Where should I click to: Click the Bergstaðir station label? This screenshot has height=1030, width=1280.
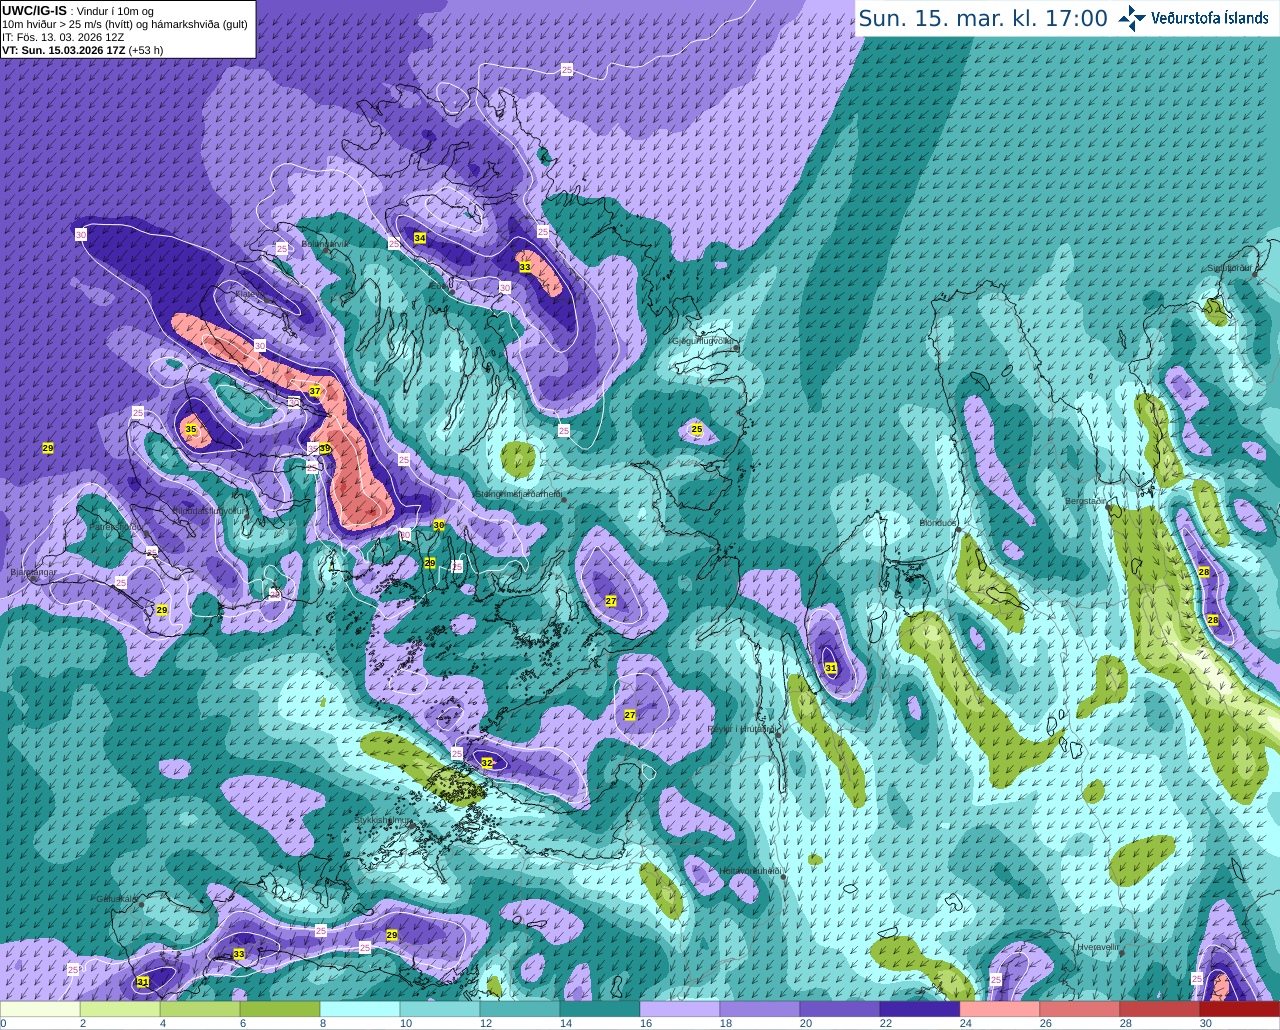coord(1086,501)
